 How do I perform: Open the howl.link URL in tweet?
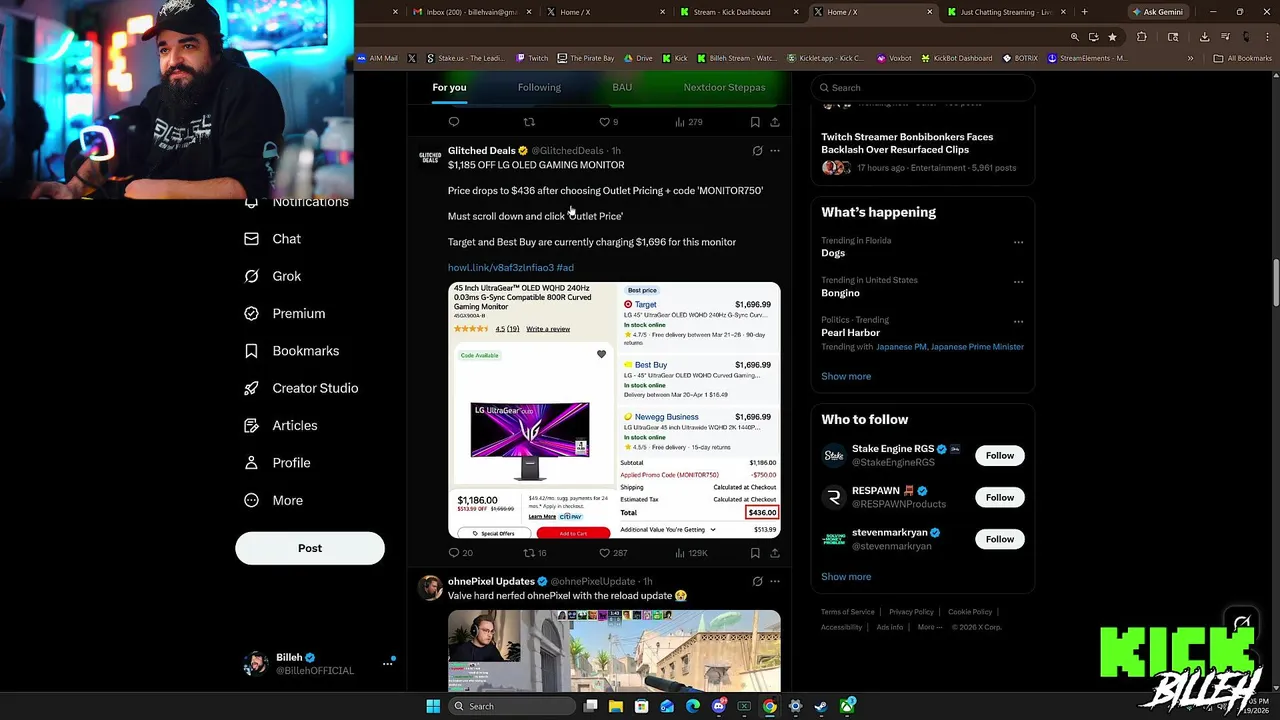pyautogui.click(x=501, y=267)
